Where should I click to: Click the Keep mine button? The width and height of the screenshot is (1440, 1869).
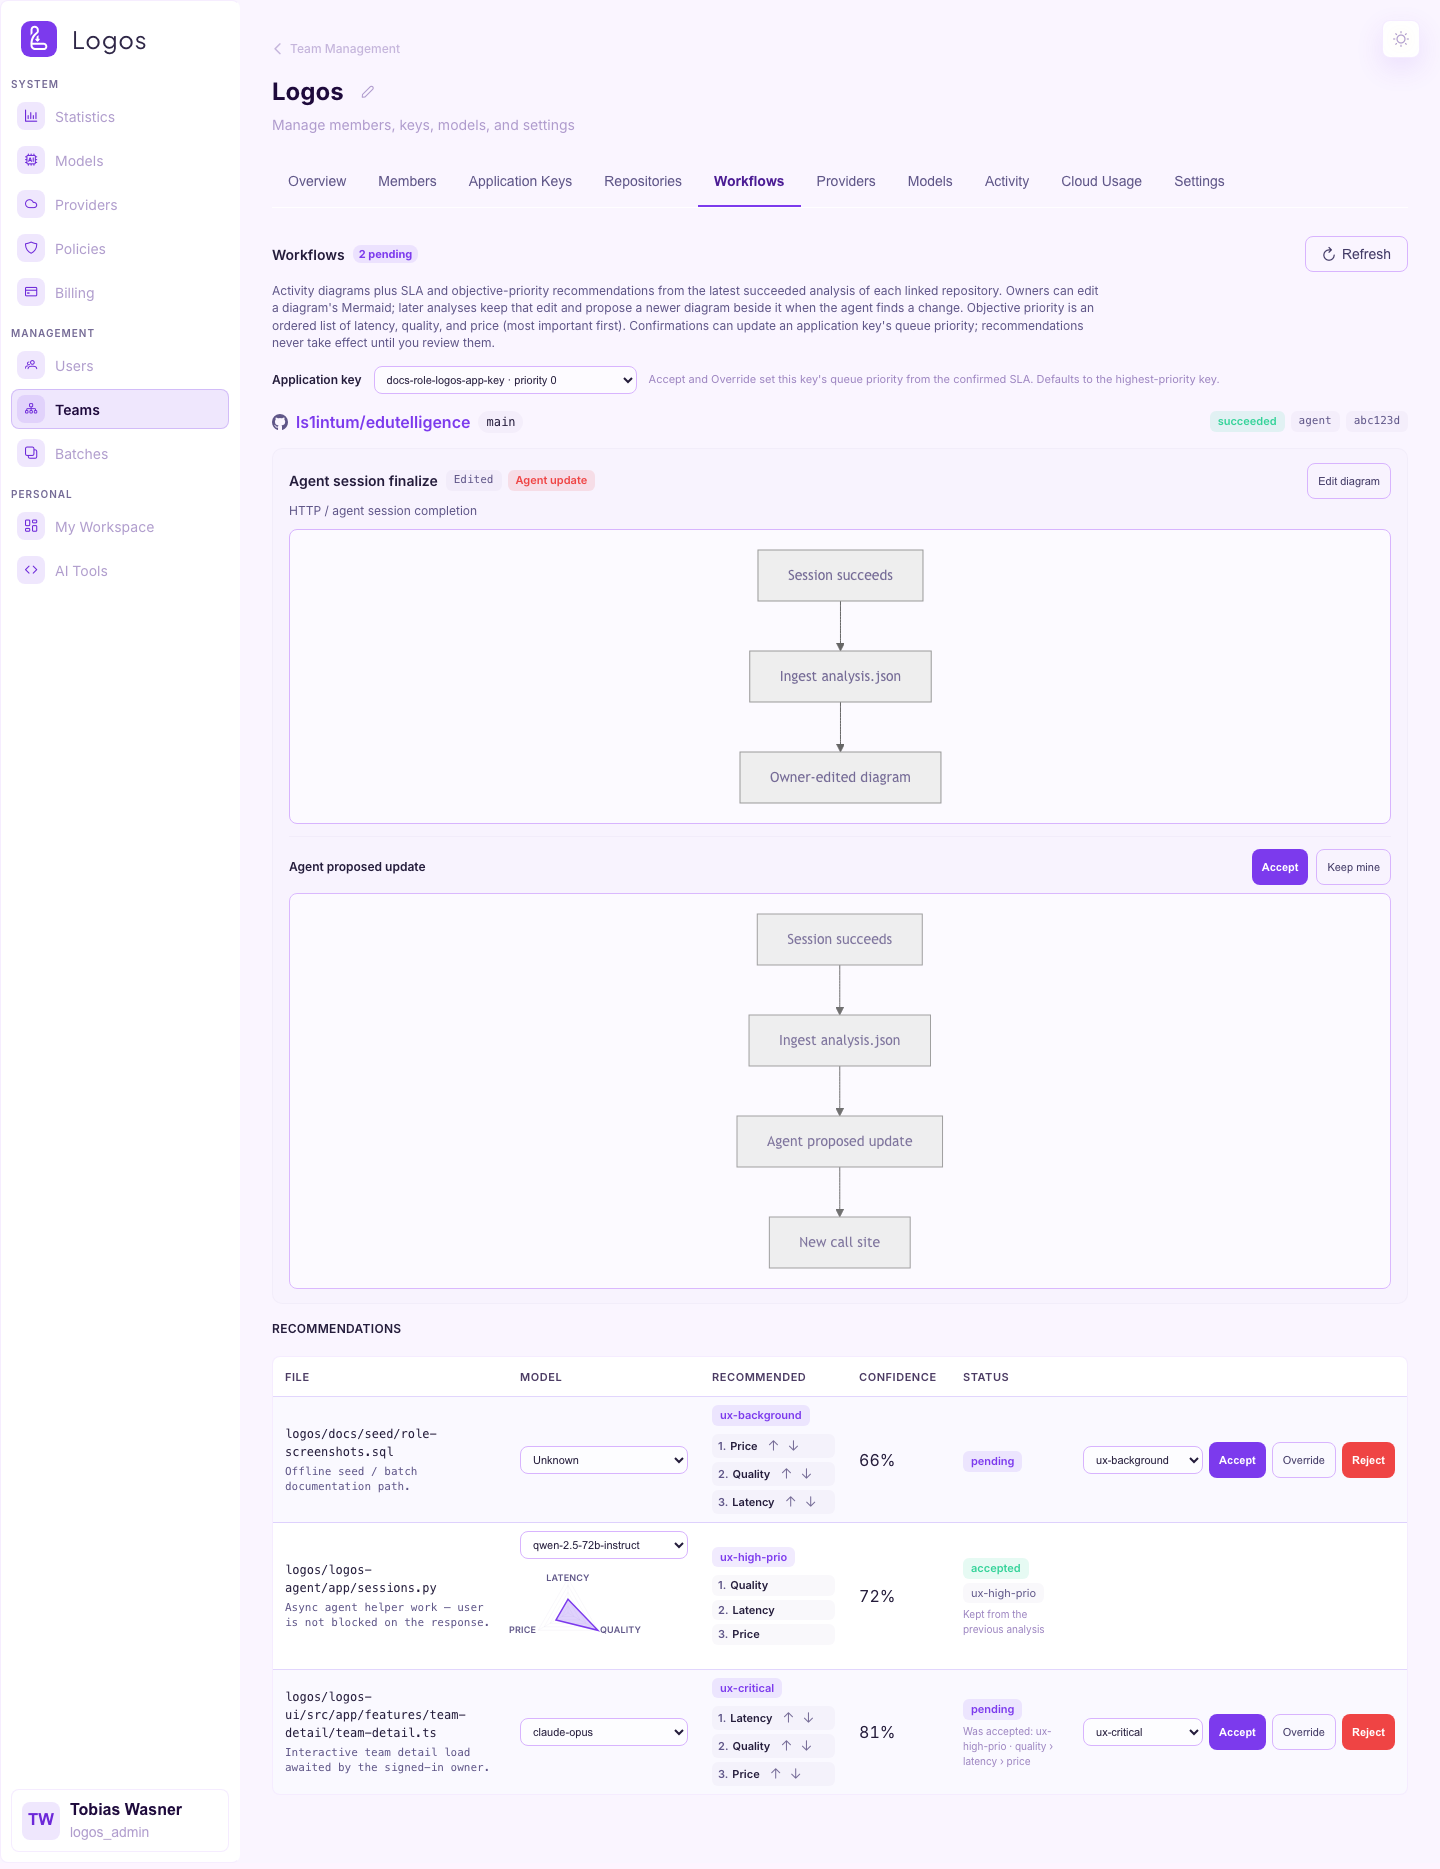coord(1353,867)
